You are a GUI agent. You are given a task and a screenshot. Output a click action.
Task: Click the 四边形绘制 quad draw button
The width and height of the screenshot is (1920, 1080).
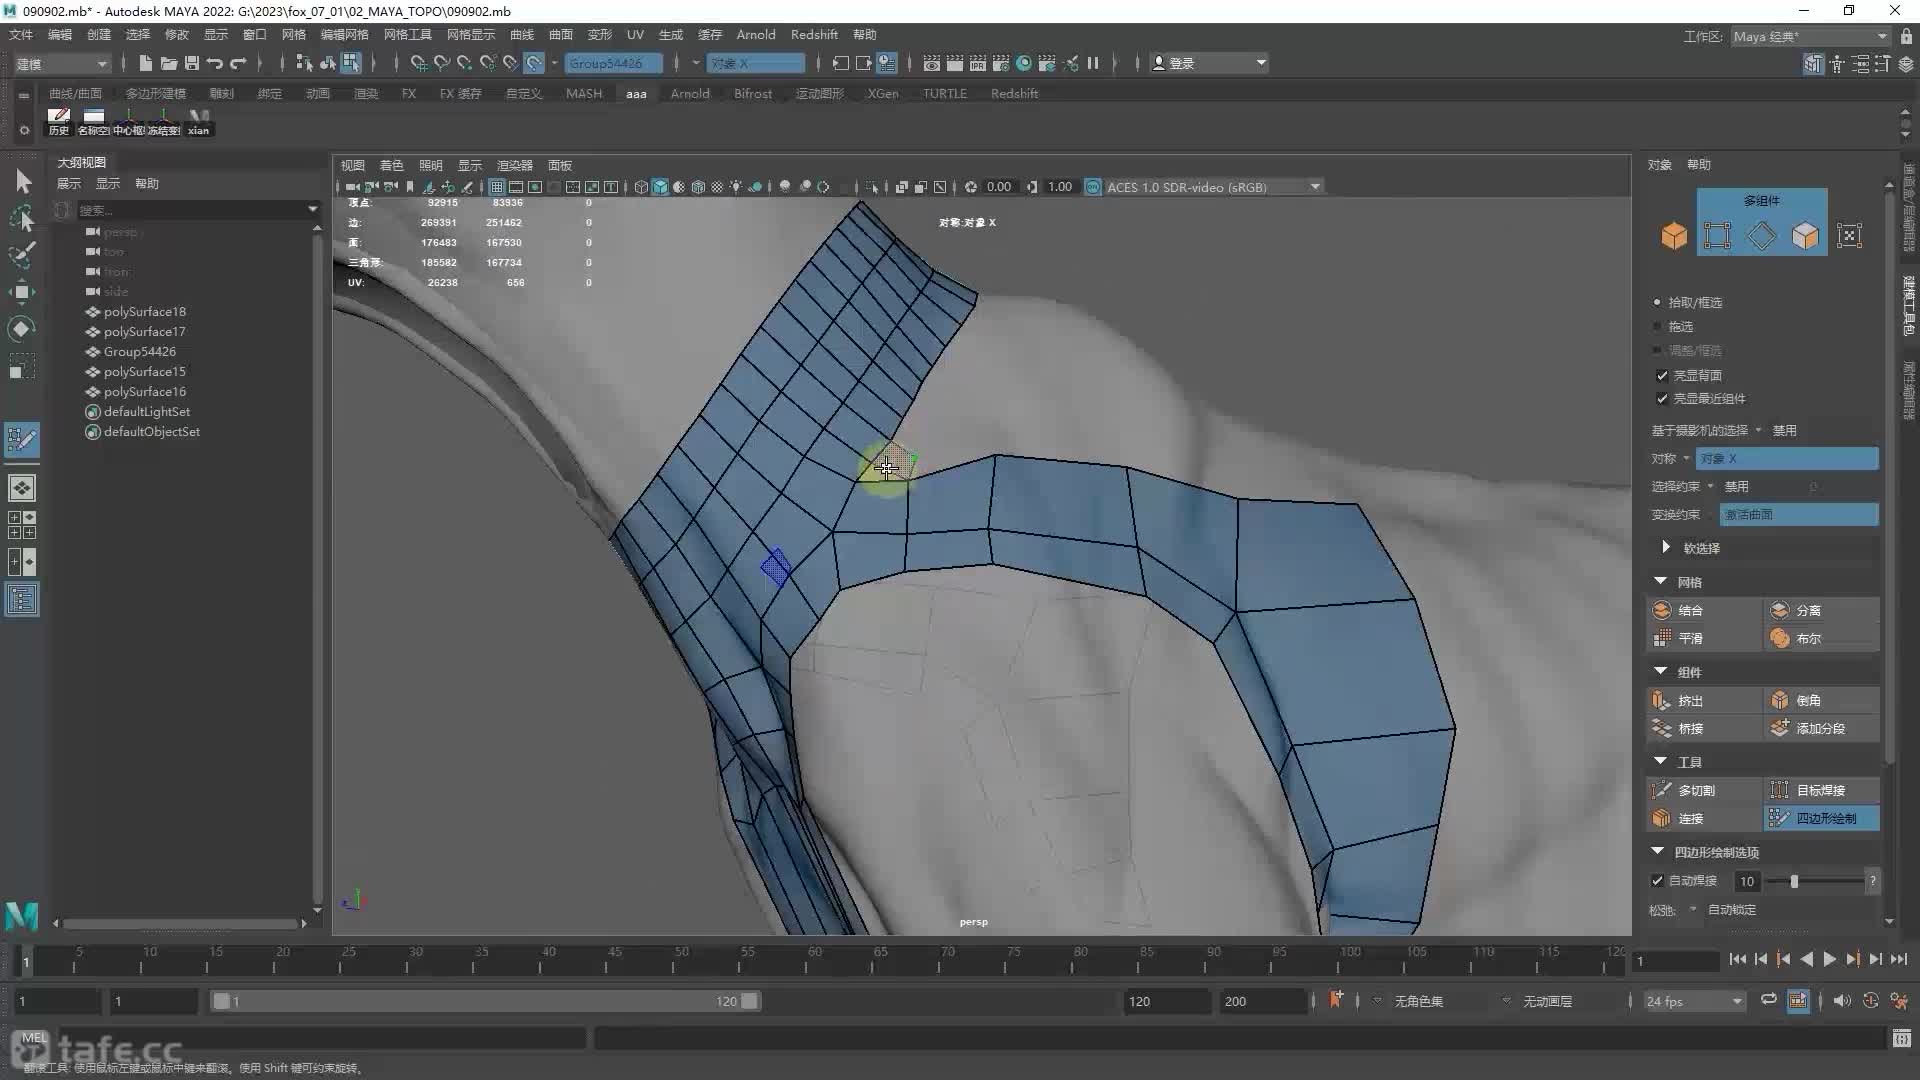pos(1822,818)
